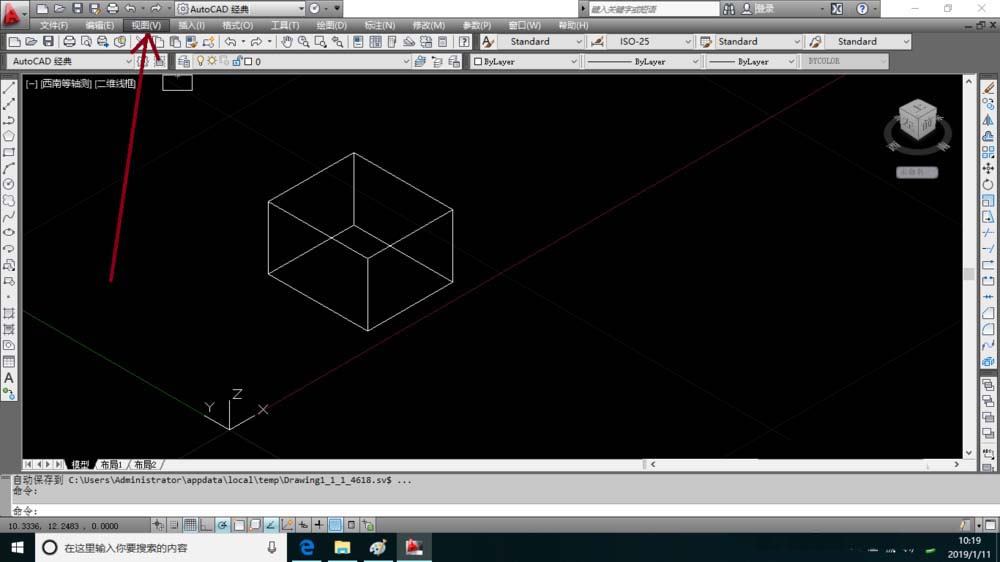Toggle 3D Object Snap in status bar
This screenshot has height=562, width=1000.
[x=254, y=525]
